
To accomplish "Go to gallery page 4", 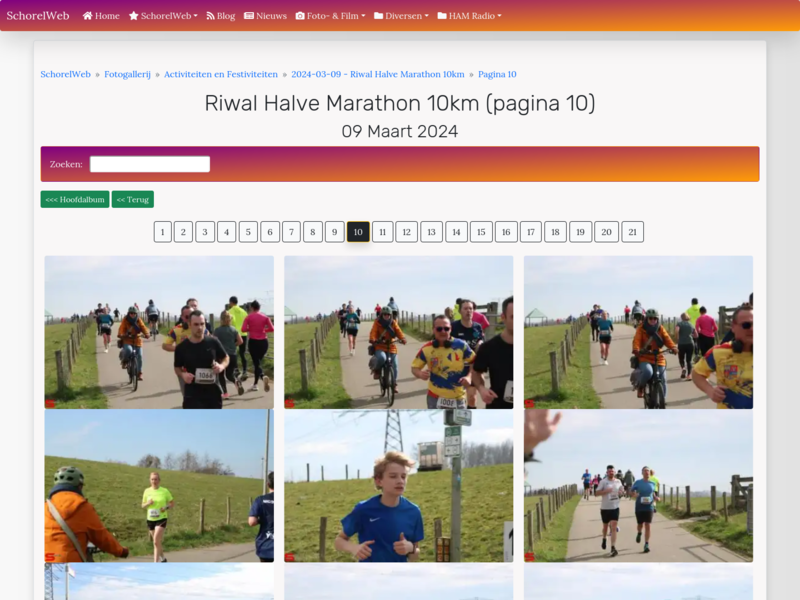I will (227, 232).
